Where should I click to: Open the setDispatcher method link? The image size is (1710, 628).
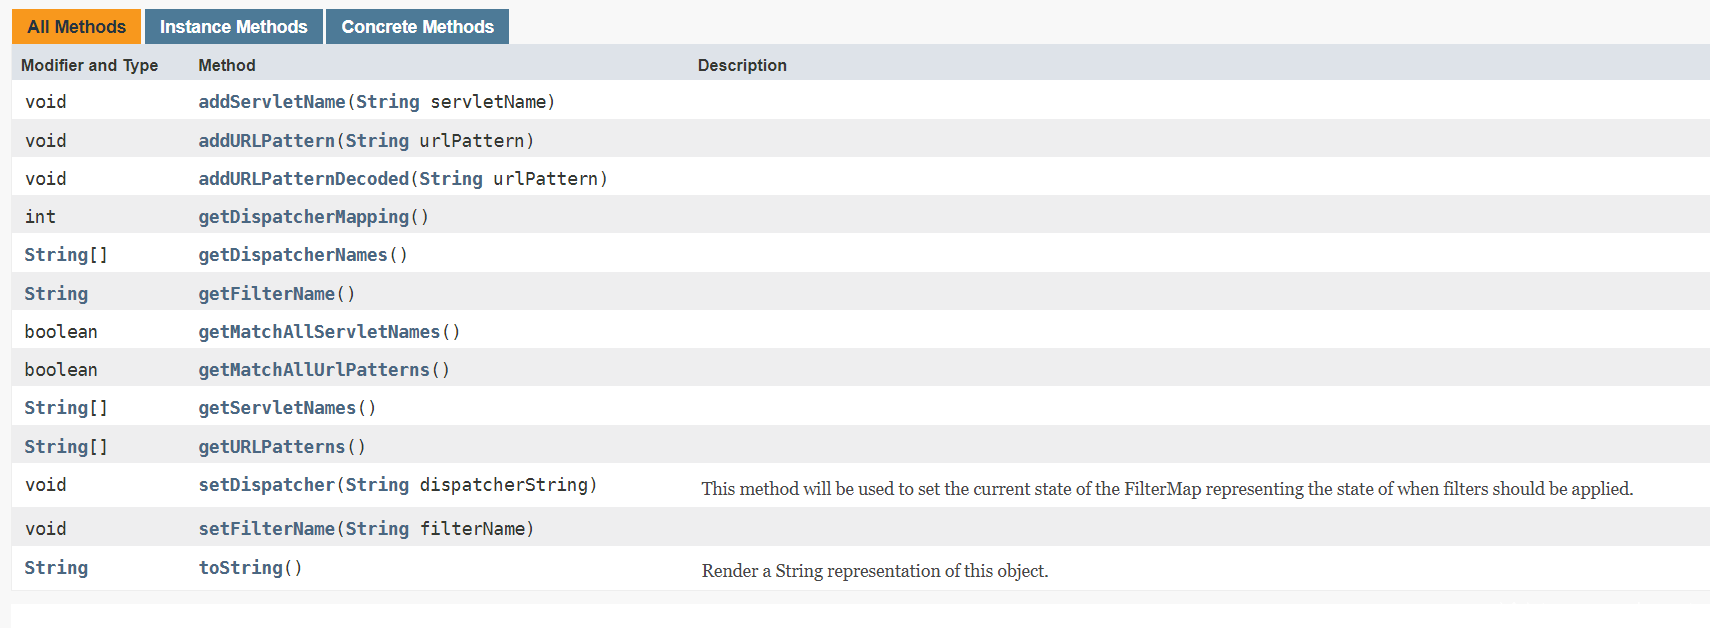tap(266, 485)
